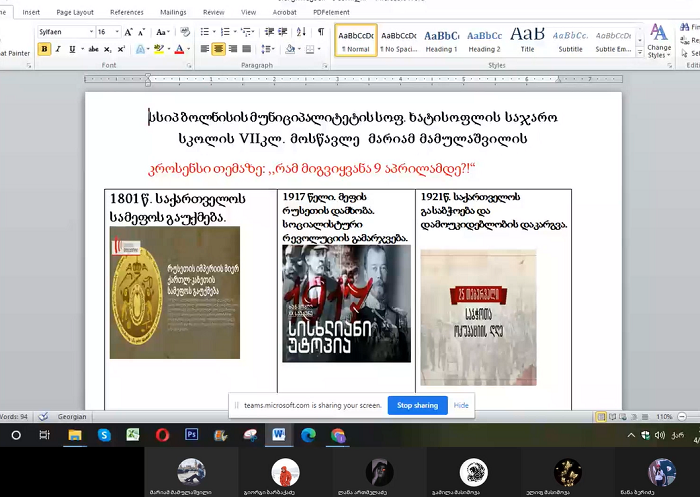Open the line spacing dropdown
The image size is (700, 497).
(x=268, y=49)
